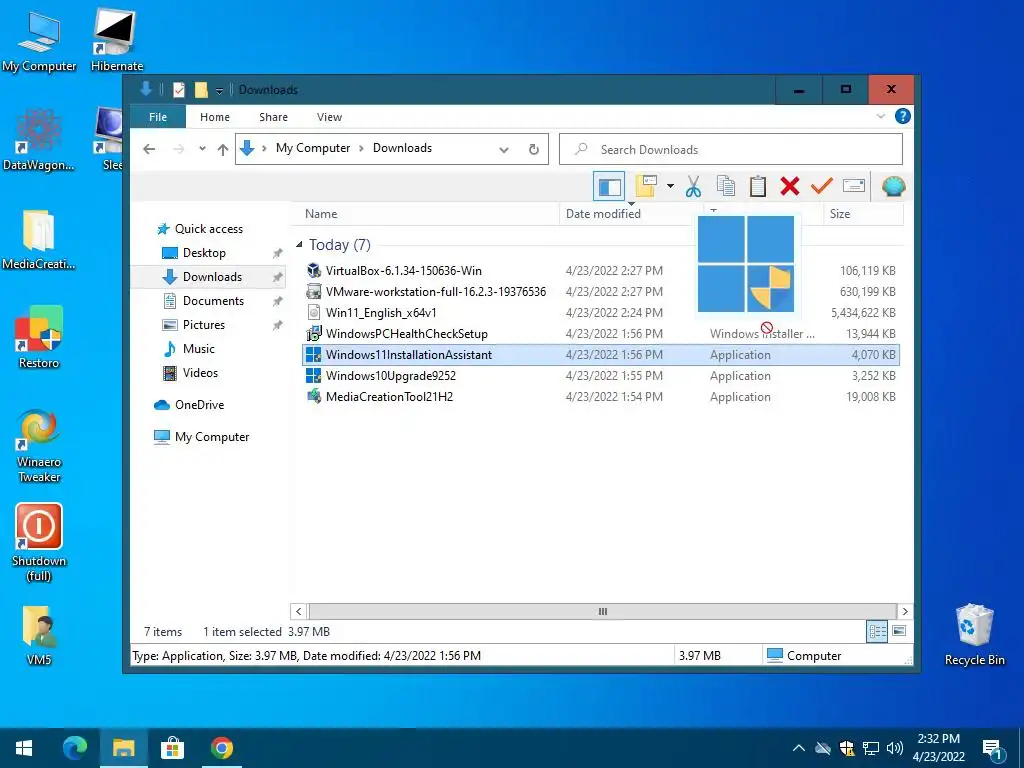
Task: Open Quick Access Toolbar customize dropdown
Action: [x=219, y=91]
